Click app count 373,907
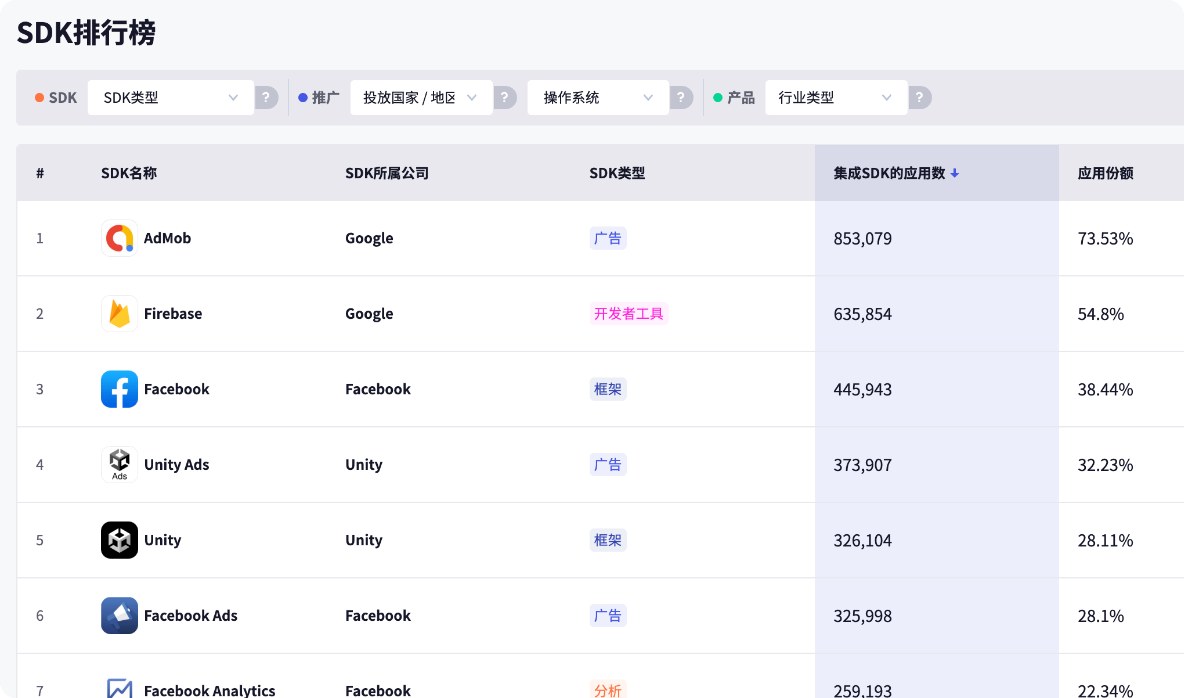Screen dimensions: 1184x698 tap(862, 465)
